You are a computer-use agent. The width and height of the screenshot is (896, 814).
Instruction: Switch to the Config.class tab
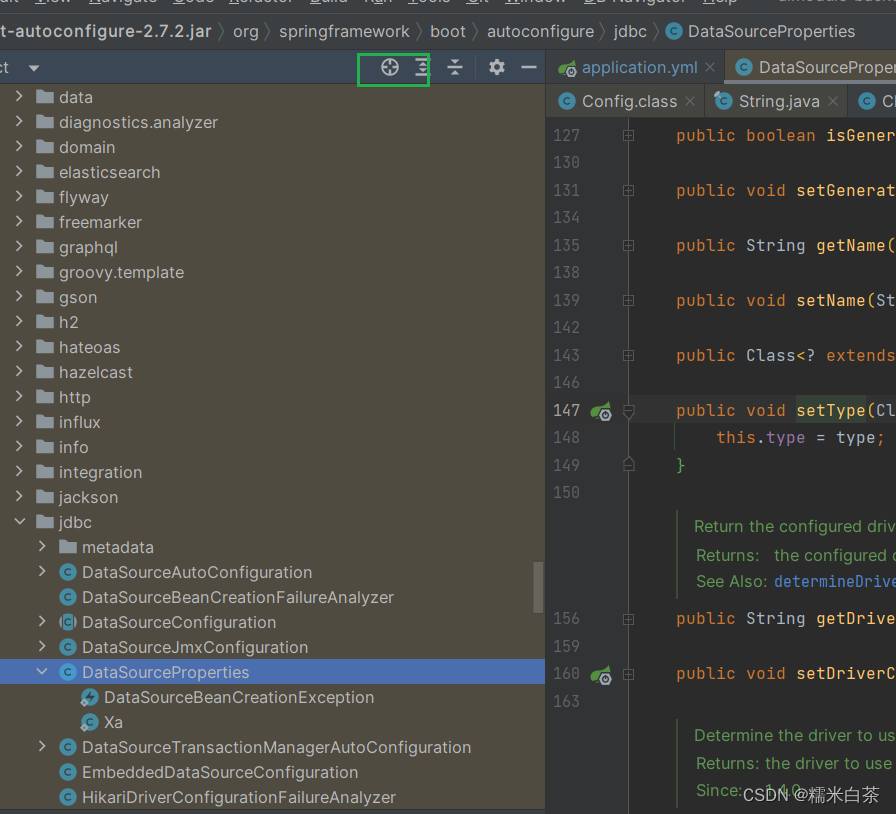[x=629, y=101]
